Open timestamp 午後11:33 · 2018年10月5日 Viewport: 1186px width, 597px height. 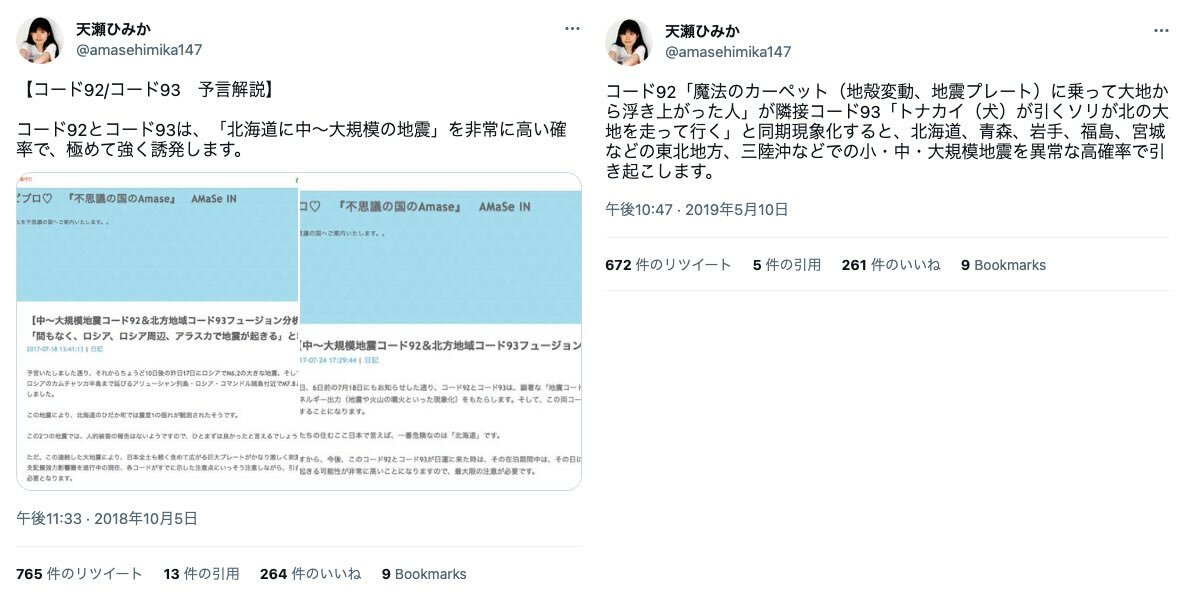107,518
